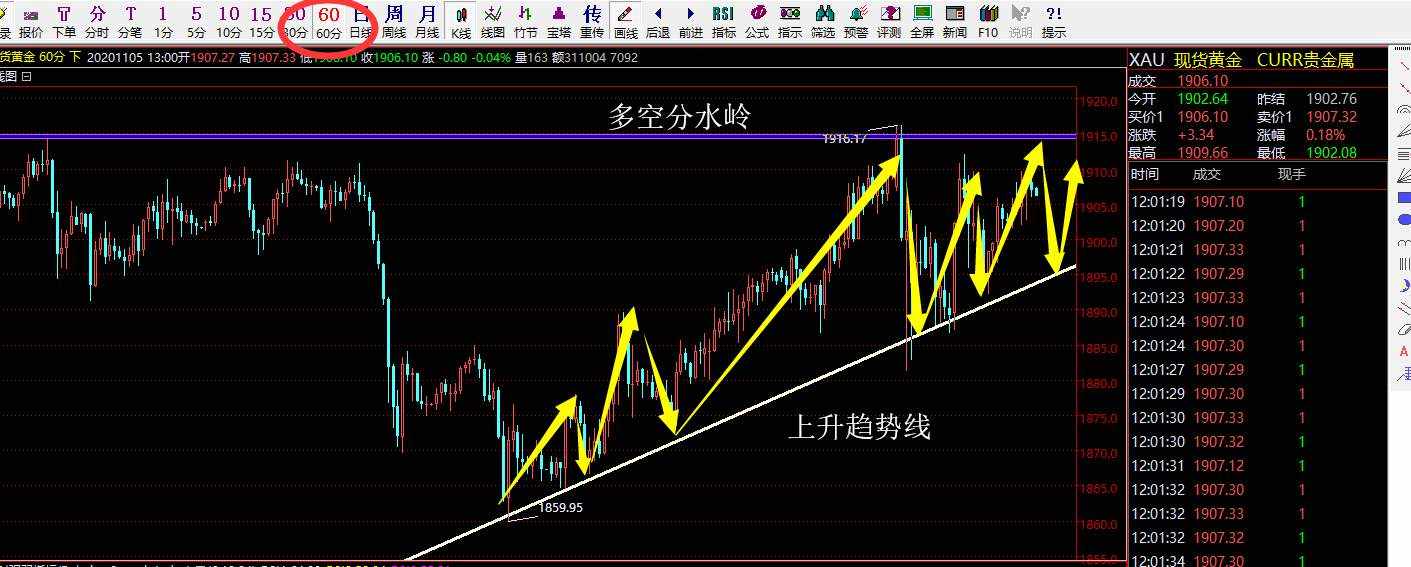Click the 1900.0 price axis label
Image resolution: width=1411 pixels, height=567 pixels.
[1098, 242]
